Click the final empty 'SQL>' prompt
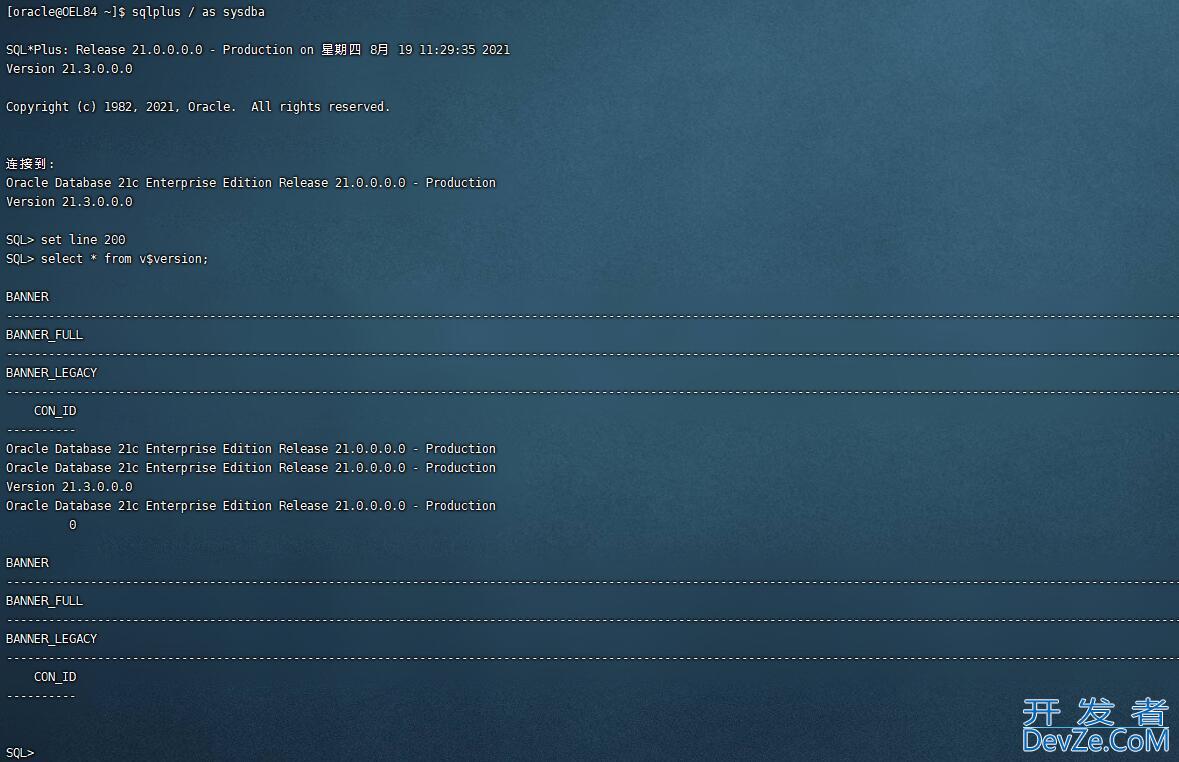The width and height of the screenshot is (1179, 762). [20, 753]
